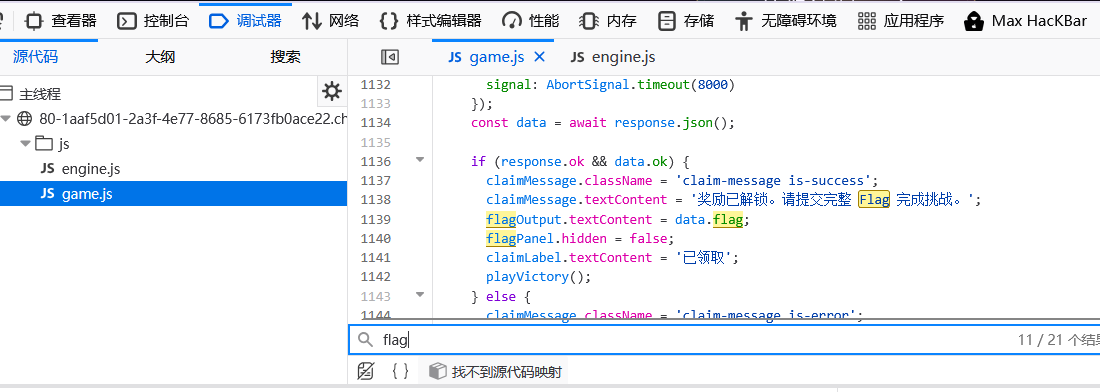Image resolution: width=1100 pixels, height=392 pixels.
Task: Close the game.js editor tab
Action: tap(539, 58)
